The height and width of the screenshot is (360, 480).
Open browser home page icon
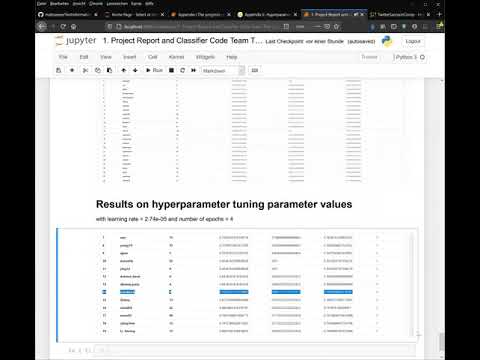pos(74,26)
